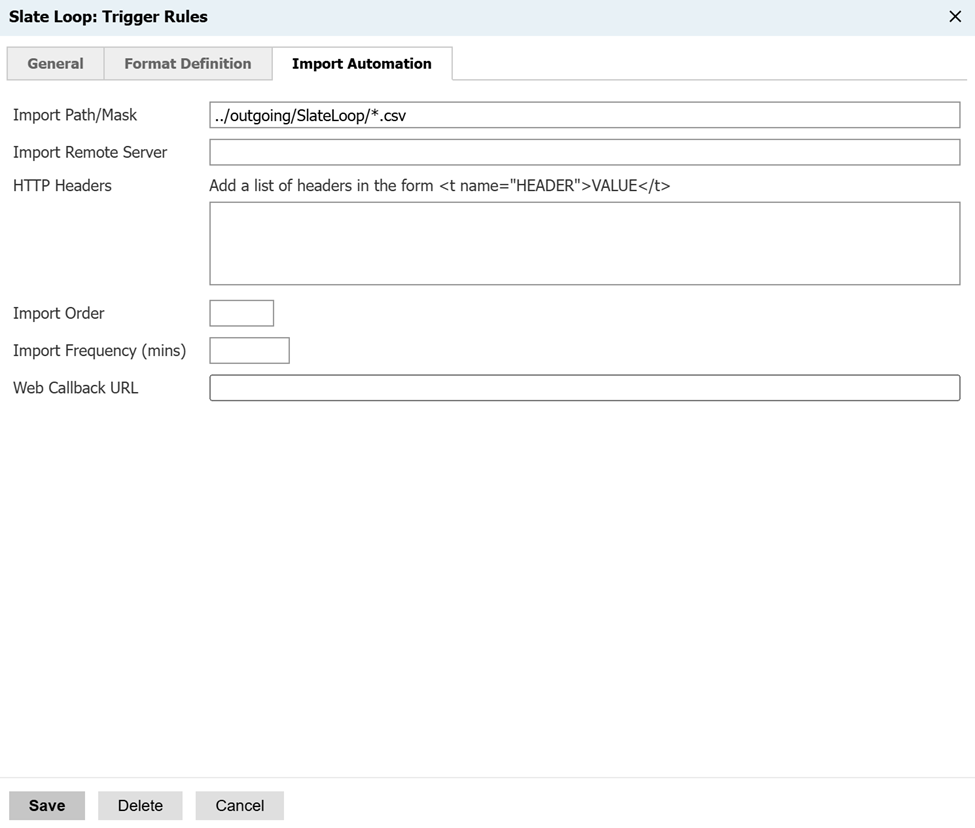Select the Import Order field
975x828 pixels.
[241, 313]
